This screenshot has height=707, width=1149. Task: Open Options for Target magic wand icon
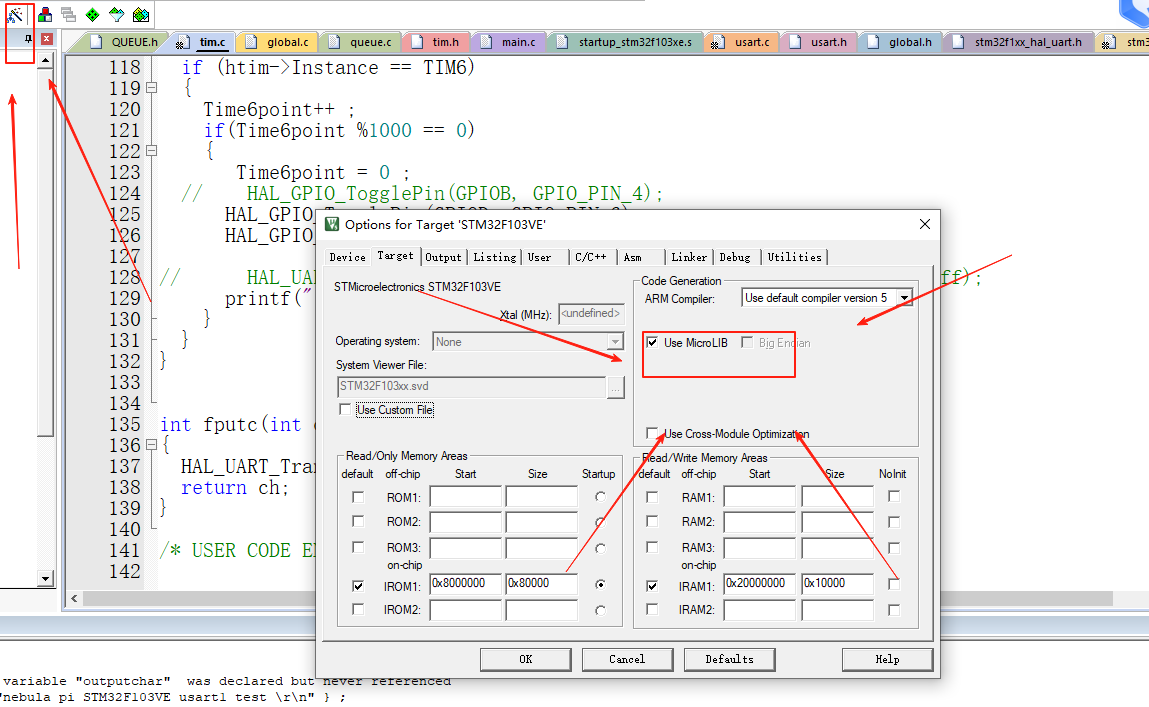point(15,14)
